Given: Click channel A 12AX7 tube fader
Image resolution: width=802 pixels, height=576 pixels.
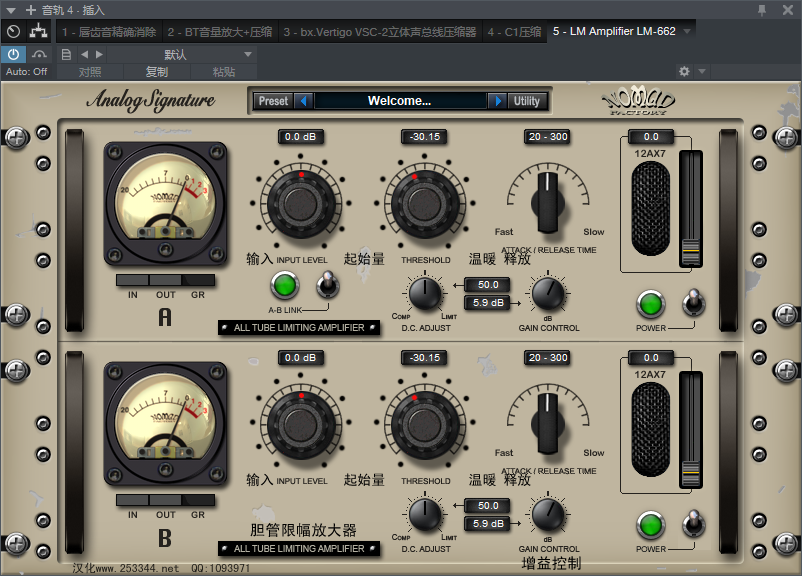Looking at the screenshot, I should (x=690, y=251).
